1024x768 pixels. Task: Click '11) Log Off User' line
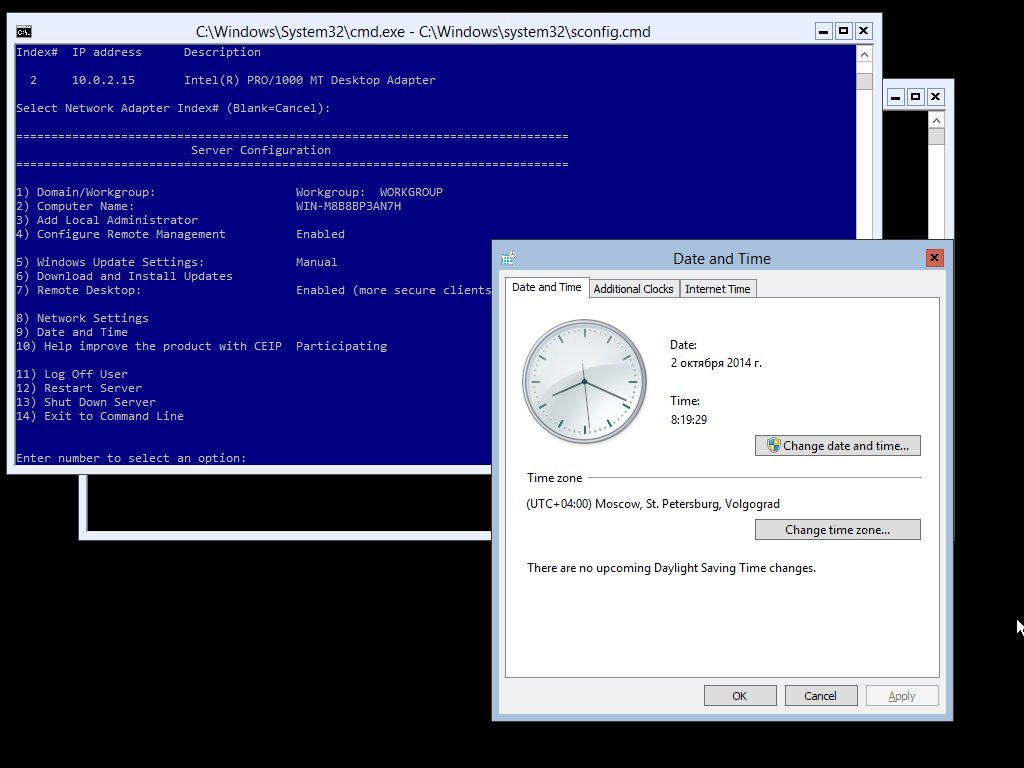[72, 374]
